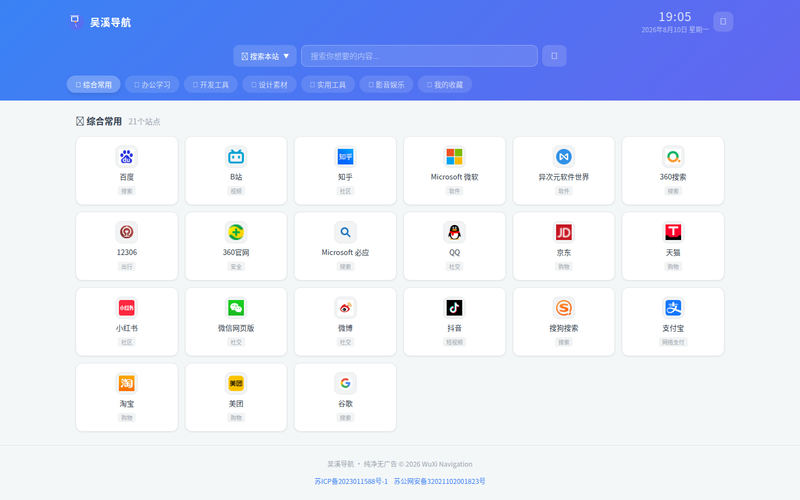Open the 搜狗搜索 icon

click(x=563, y=308)
